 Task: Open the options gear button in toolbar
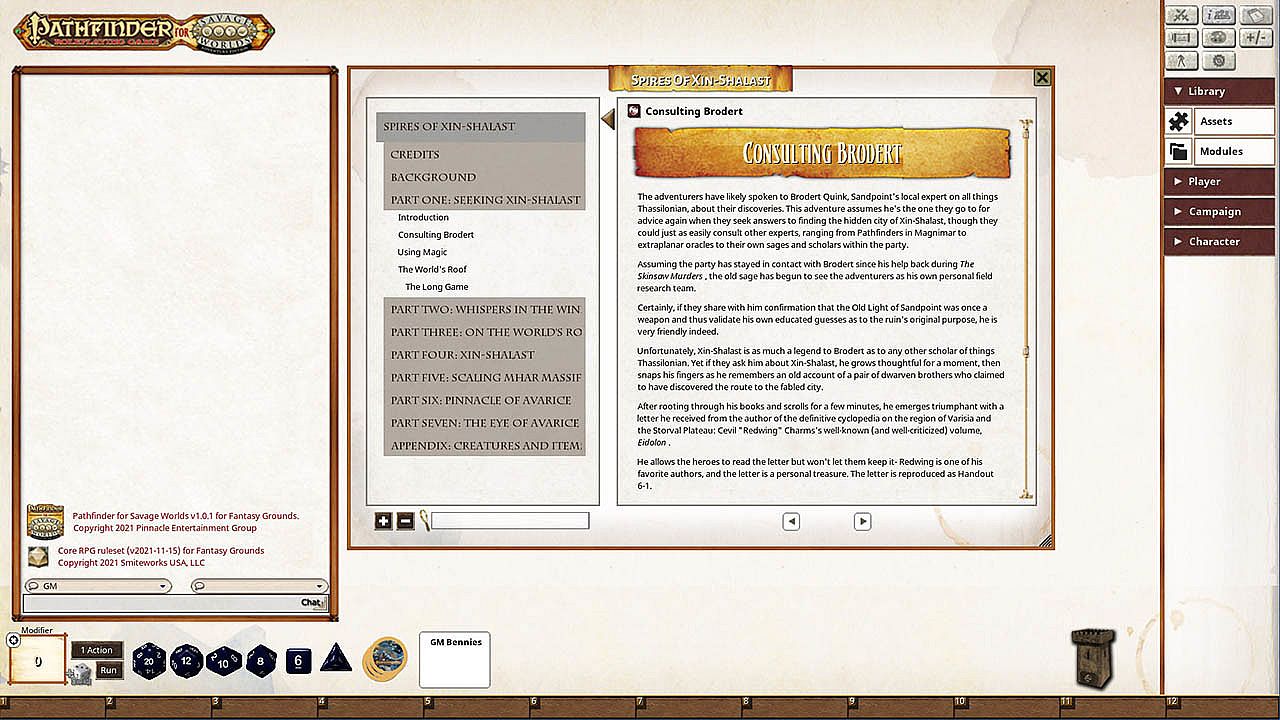[x=1218, y=61]
